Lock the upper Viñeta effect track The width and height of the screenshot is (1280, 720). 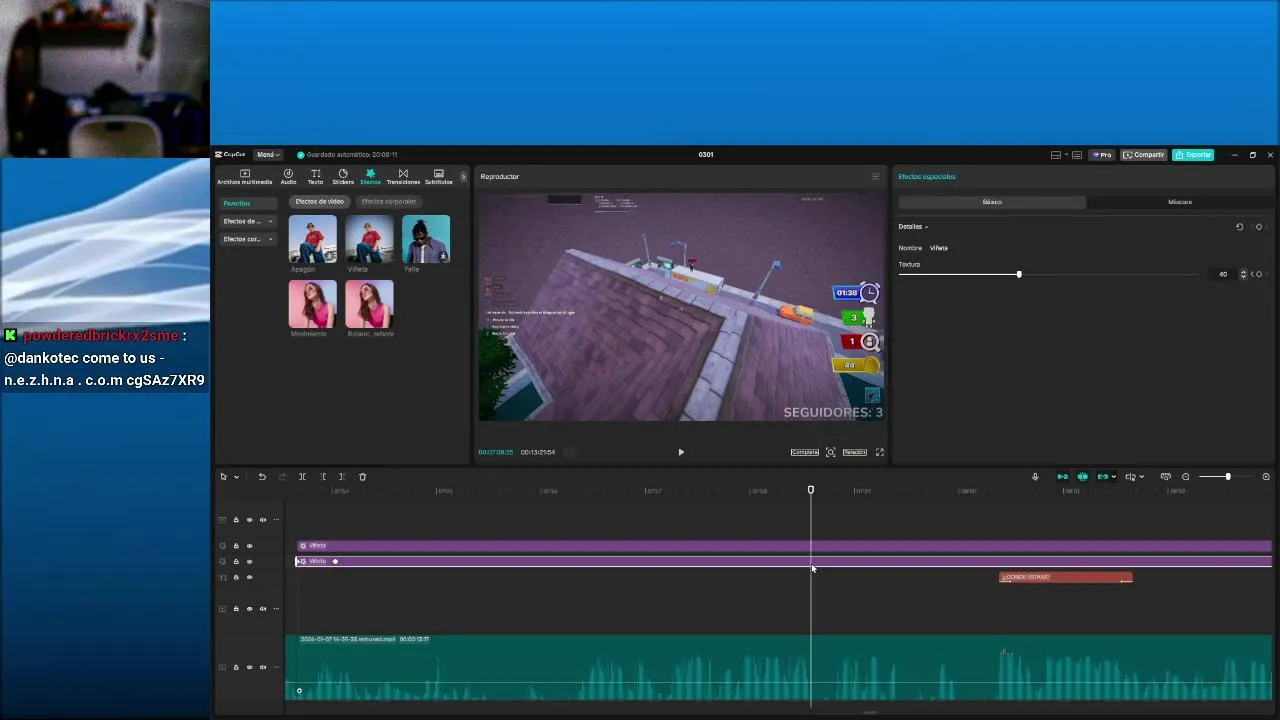(x=236, y=546)
